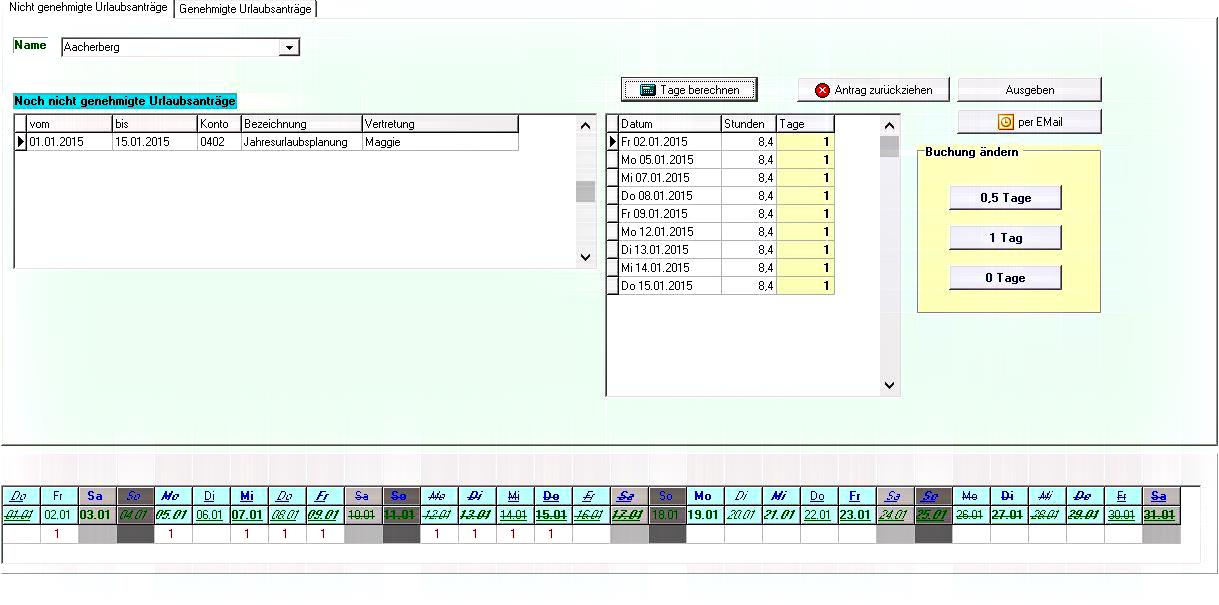Switch to the Genehmigte Urlaubsanträge tab
Image resolution: width=1219 pixels, height=605 pixels.
tap(245, 9)
